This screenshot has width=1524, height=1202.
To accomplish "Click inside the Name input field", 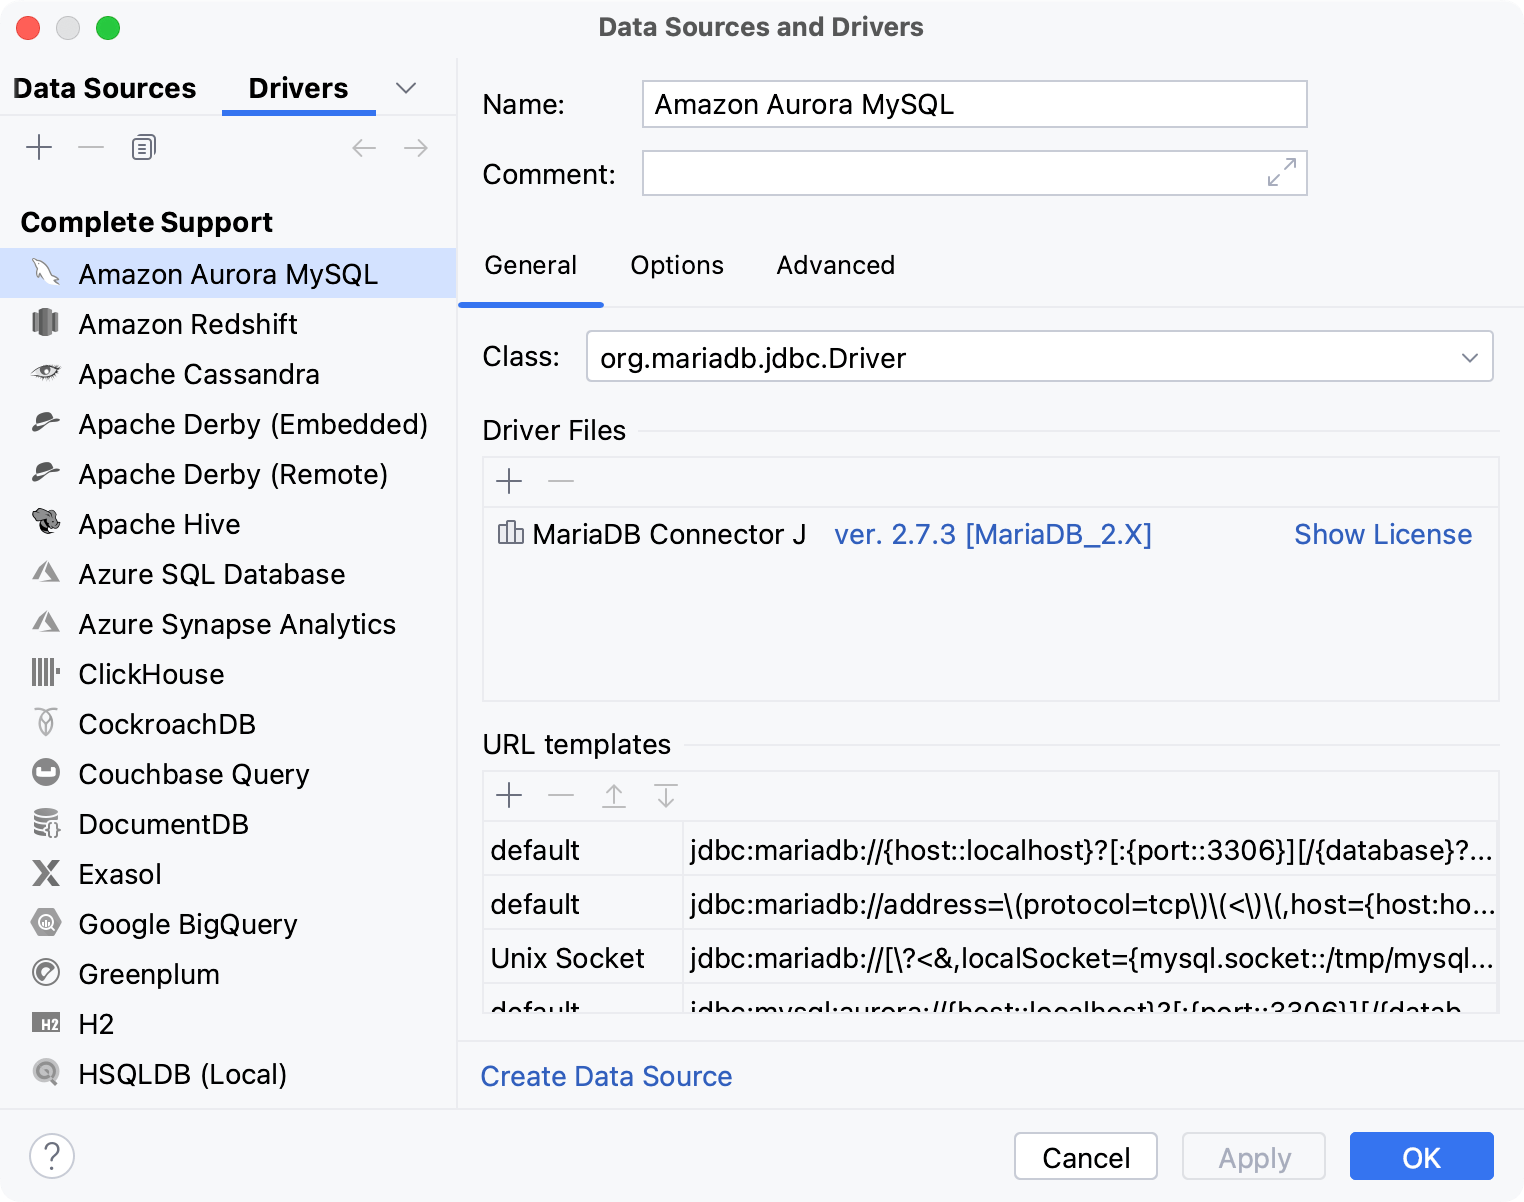I will [974, 103].
